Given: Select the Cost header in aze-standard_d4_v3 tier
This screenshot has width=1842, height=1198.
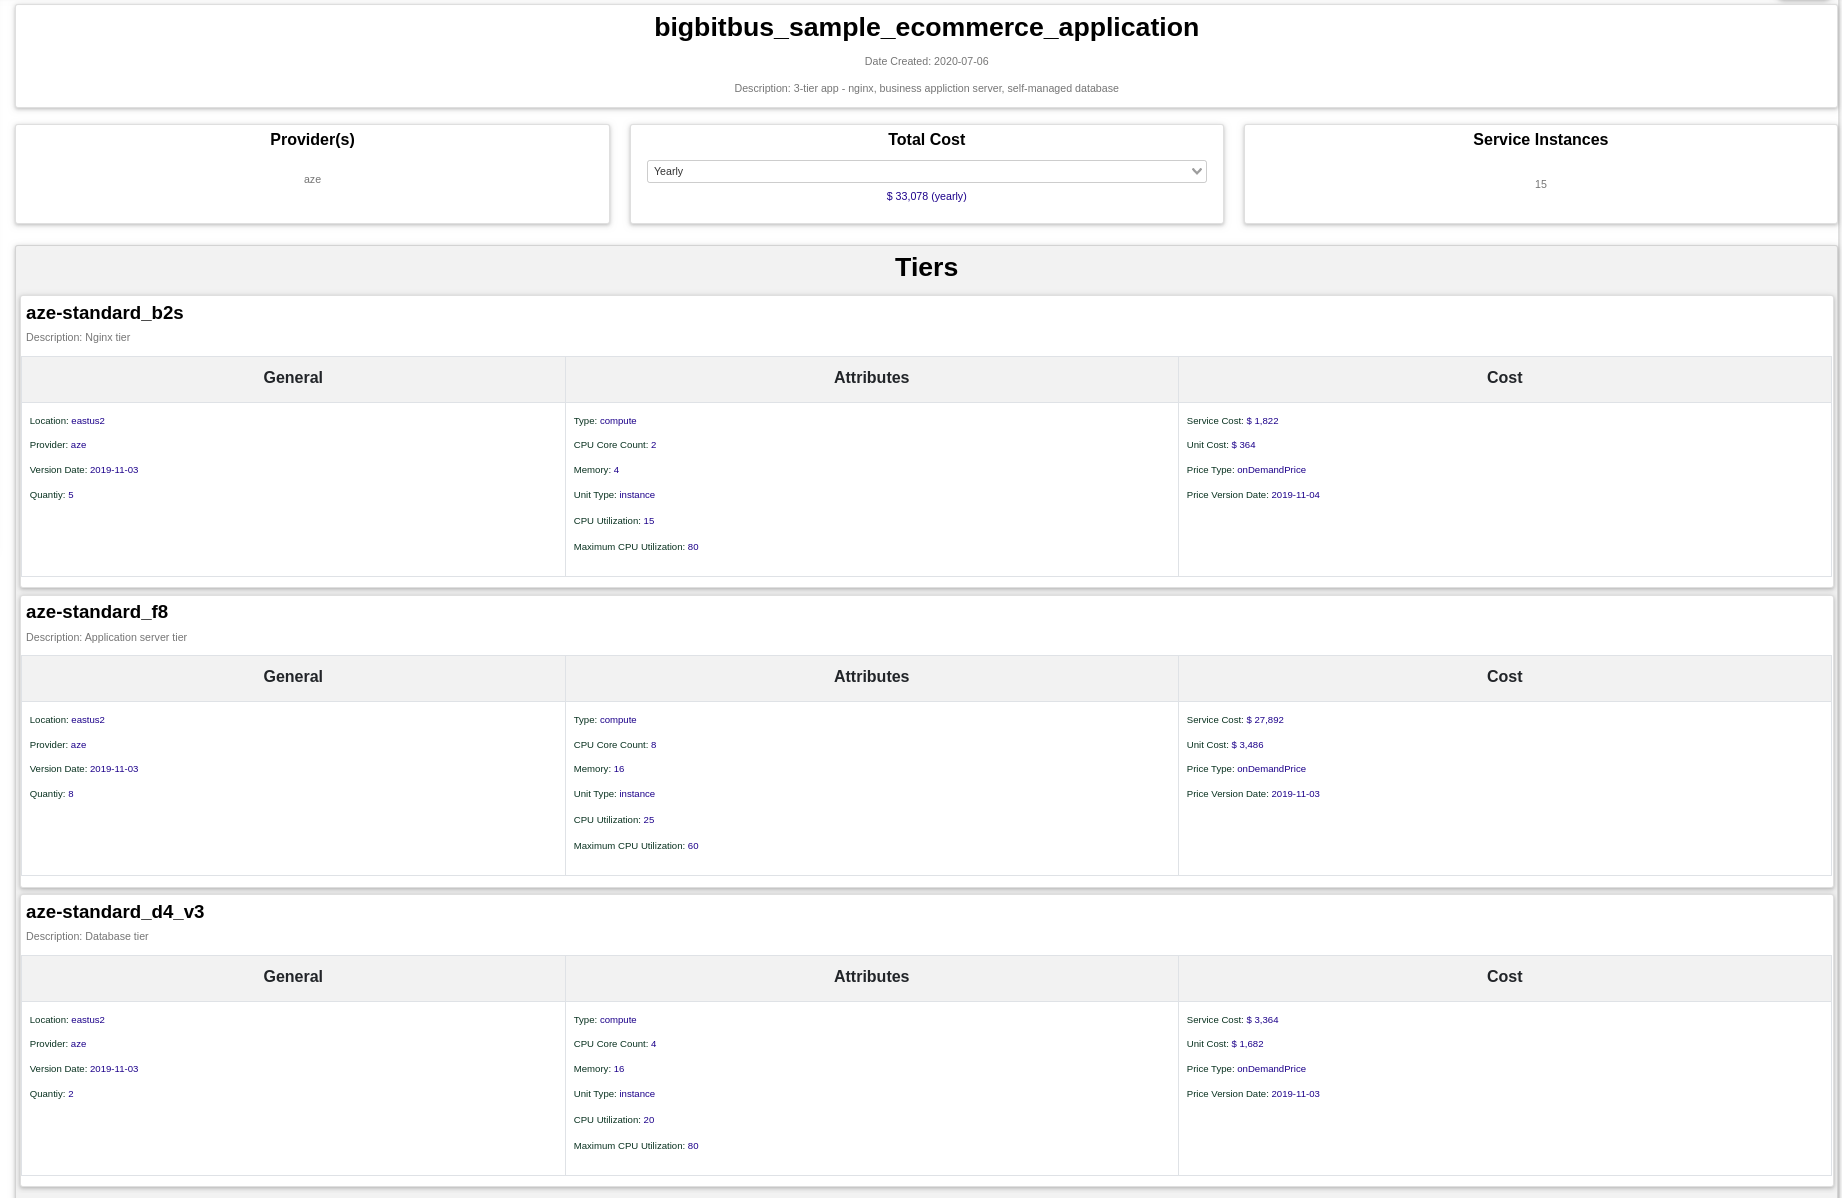Looking at the screenshot, I should (1504, 977).
